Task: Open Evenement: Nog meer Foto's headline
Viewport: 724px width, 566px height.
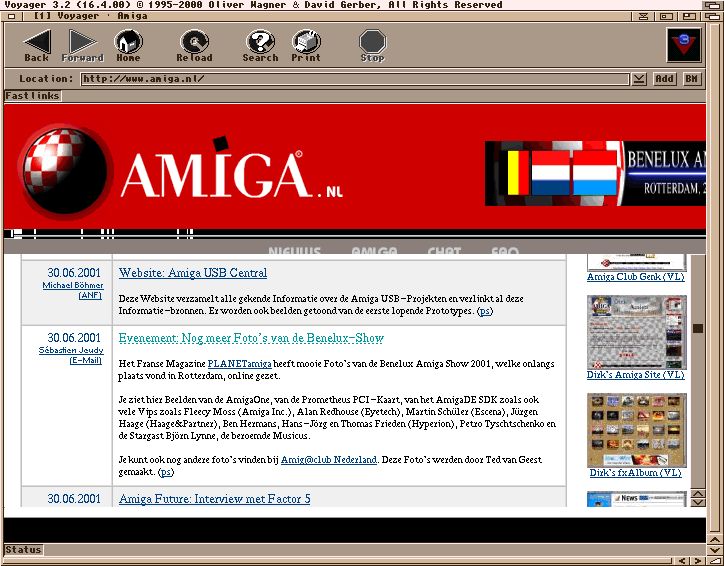Action: coord(251,338)
